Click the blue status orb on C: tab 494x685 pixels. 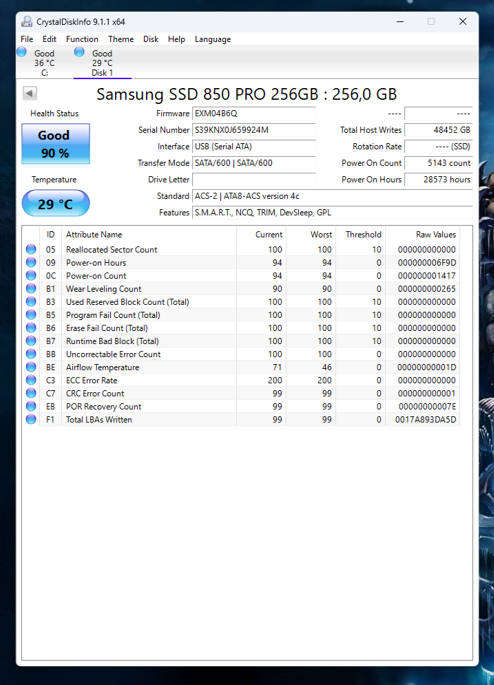pyautogui.click(x=21, y=52)
